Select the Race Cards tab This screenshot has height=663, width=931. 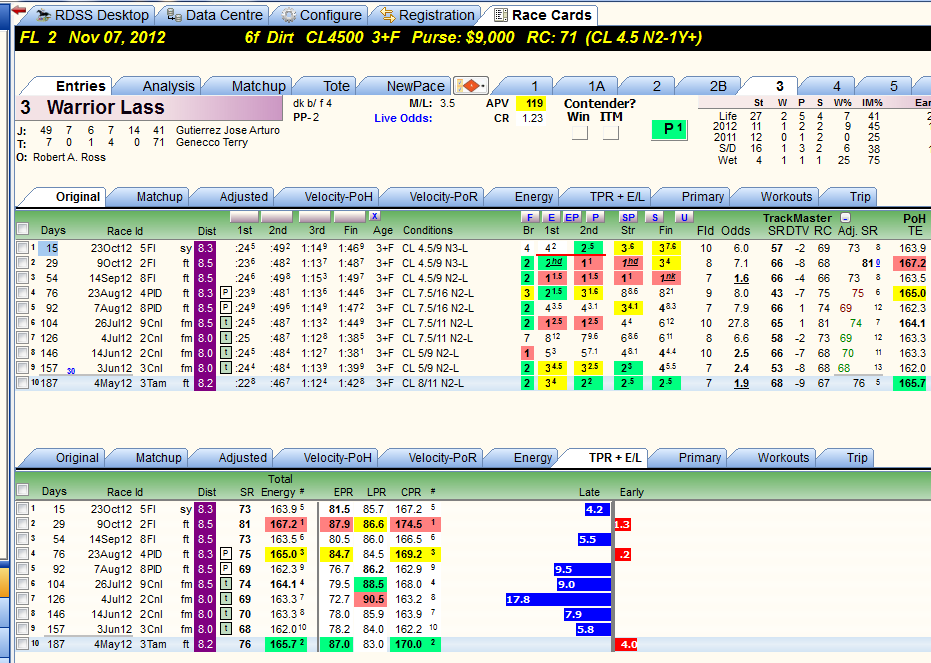pos(543,15)
